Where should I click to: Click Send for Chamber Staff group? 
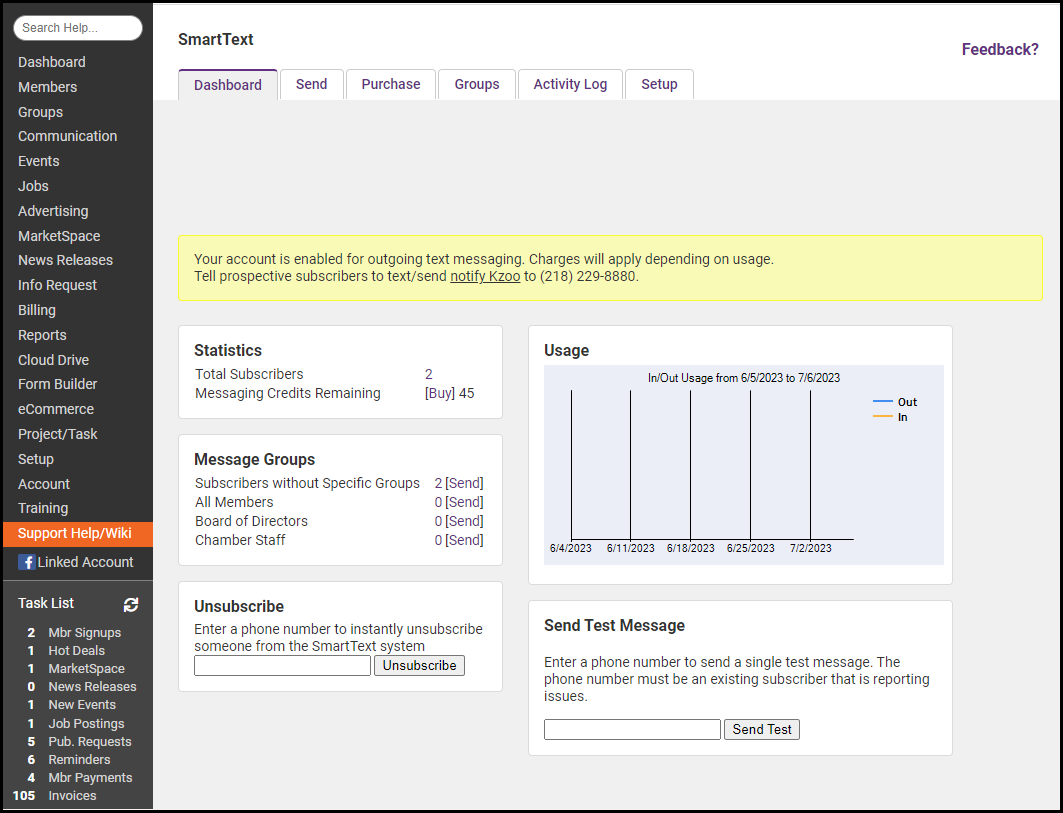(x=464, y=540)
